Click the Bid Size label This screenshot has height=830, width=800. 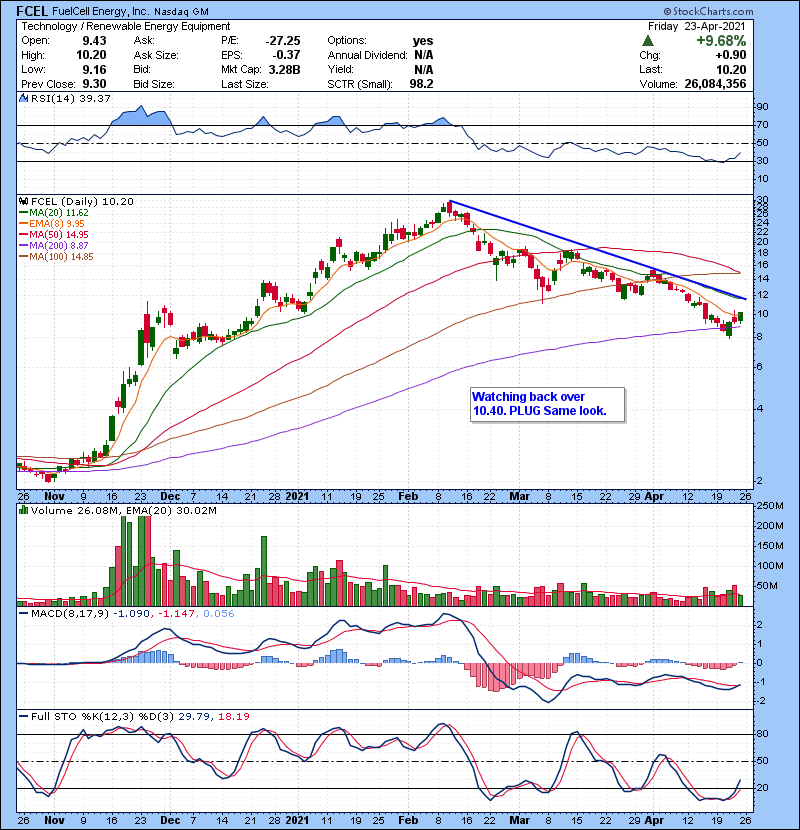click(154, 84)
